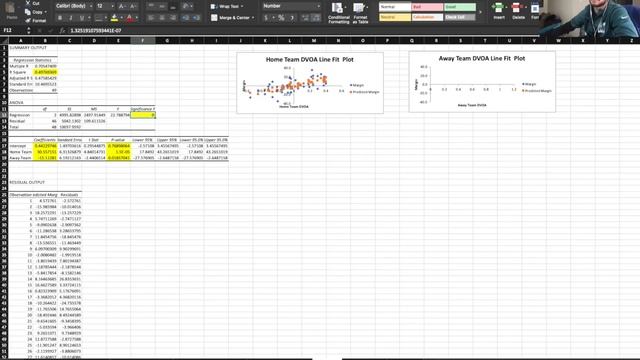The height and width of the screenshot is (360, 640).
Task: Click Merge & Center
Action: [230, 18]
